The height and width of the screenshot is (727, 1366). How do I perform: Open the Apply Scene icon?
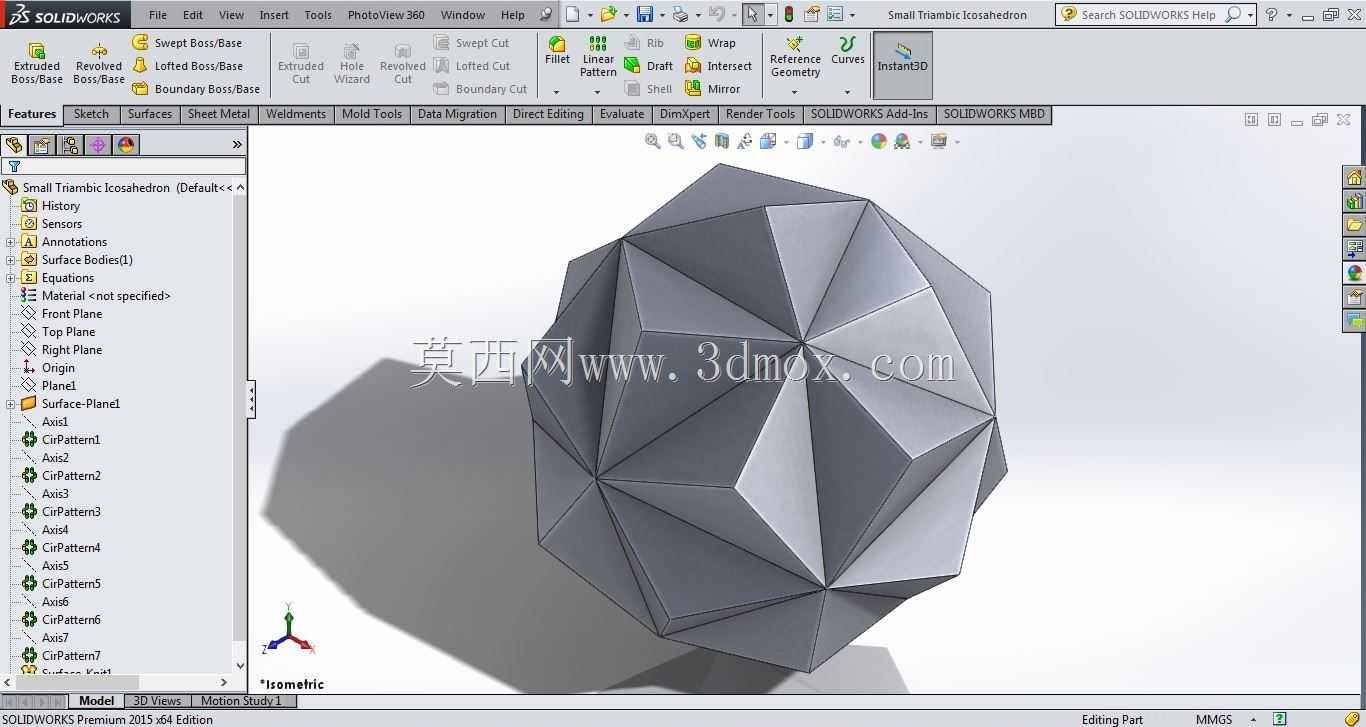(x=902, y=142)
